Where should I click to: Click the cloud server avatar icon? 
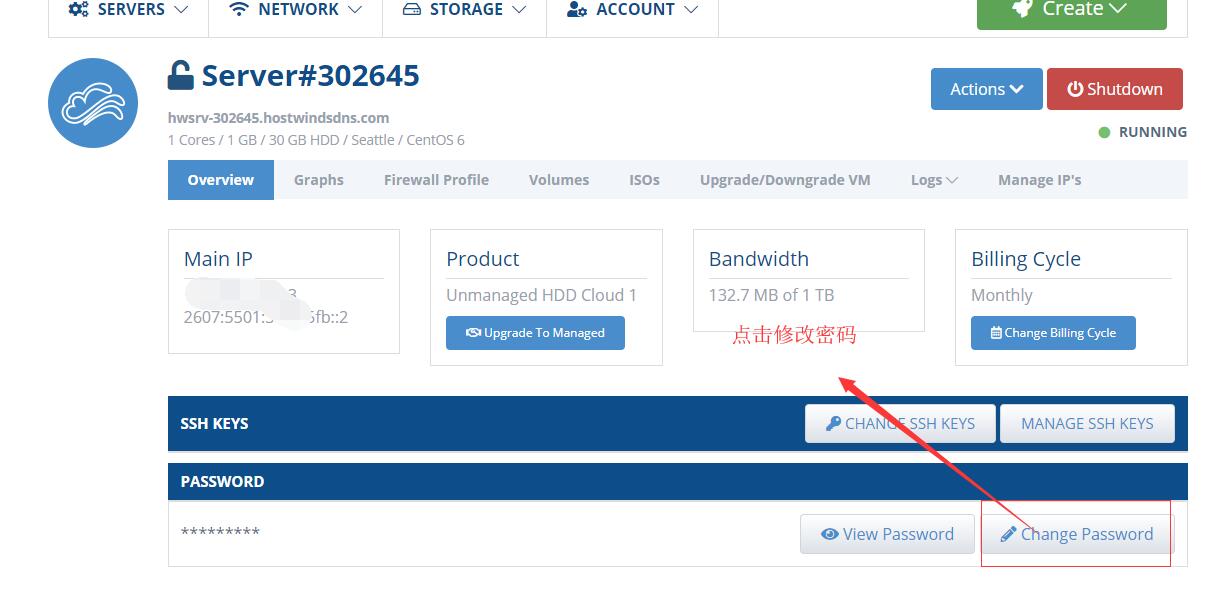(92, 103)
